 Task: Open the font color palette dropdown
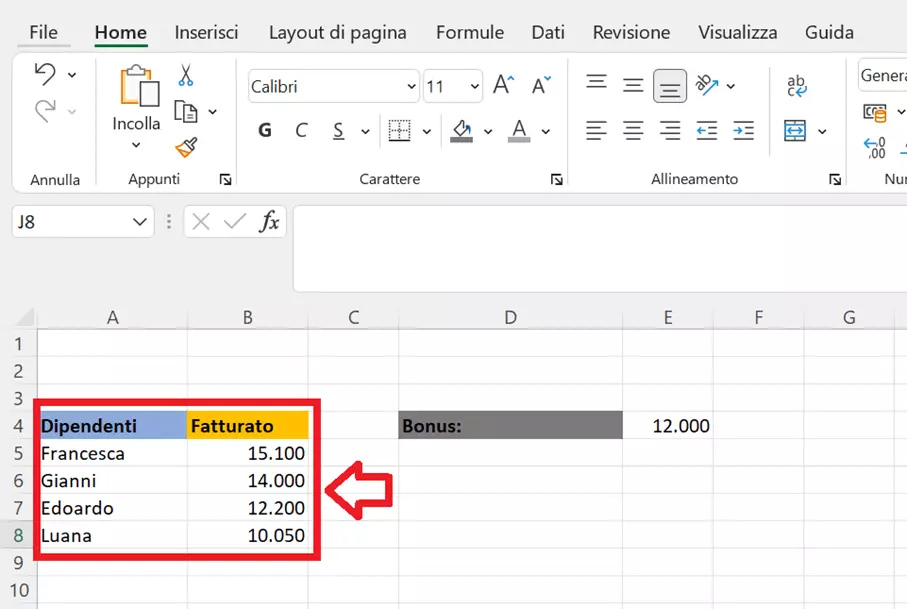(545, 132)
